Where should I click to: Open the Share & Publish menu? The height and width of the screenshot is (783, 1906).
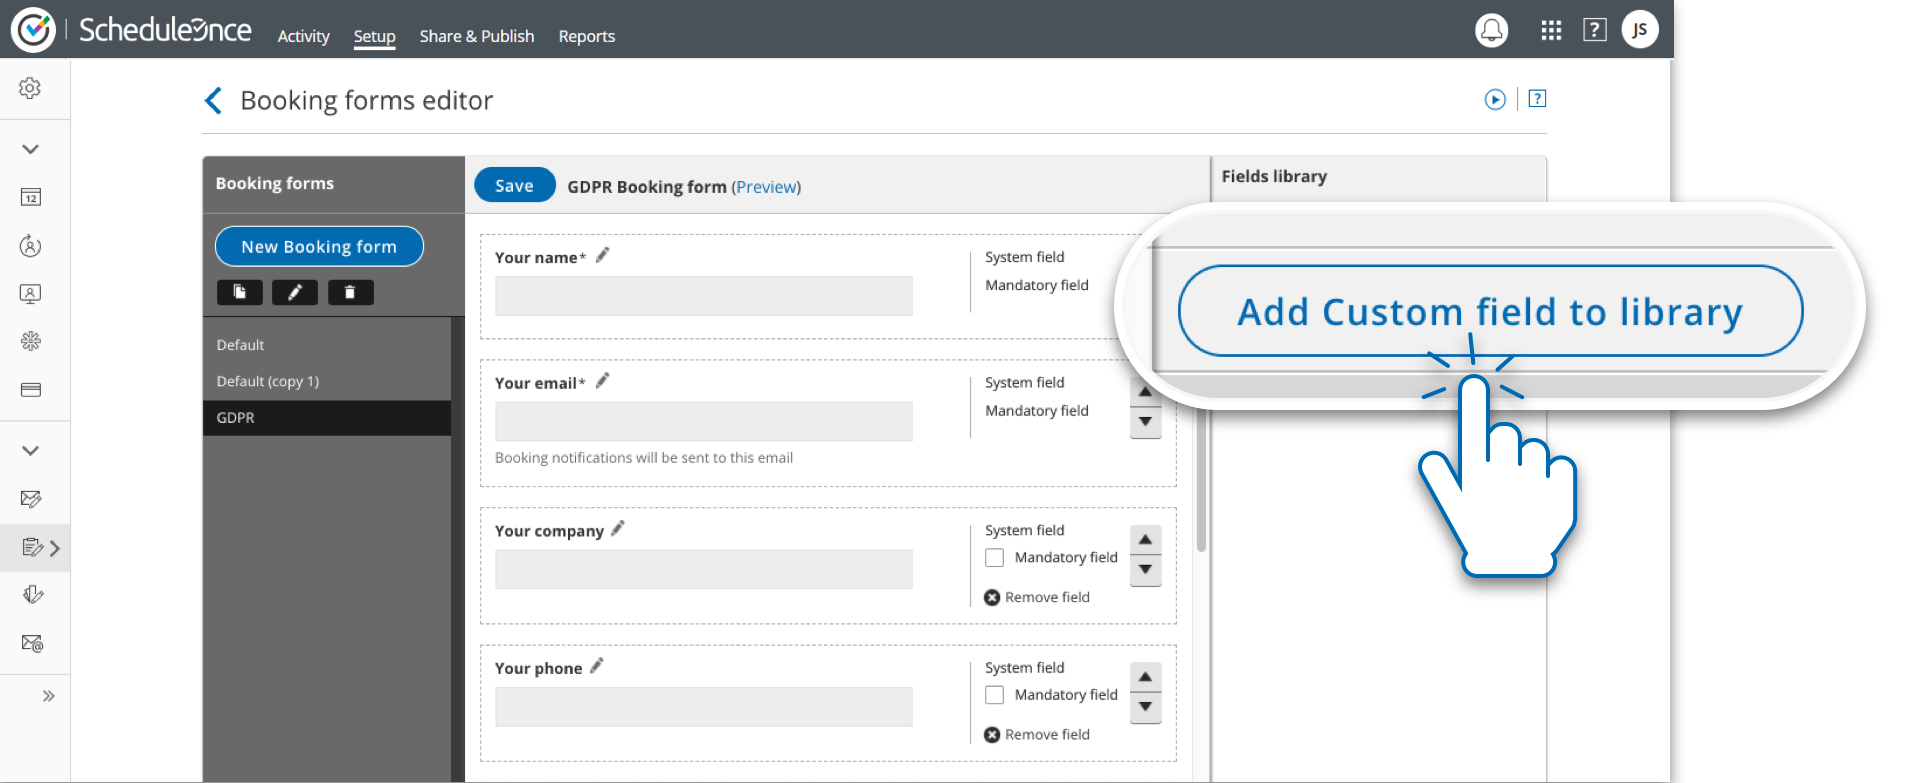point(477,36)
